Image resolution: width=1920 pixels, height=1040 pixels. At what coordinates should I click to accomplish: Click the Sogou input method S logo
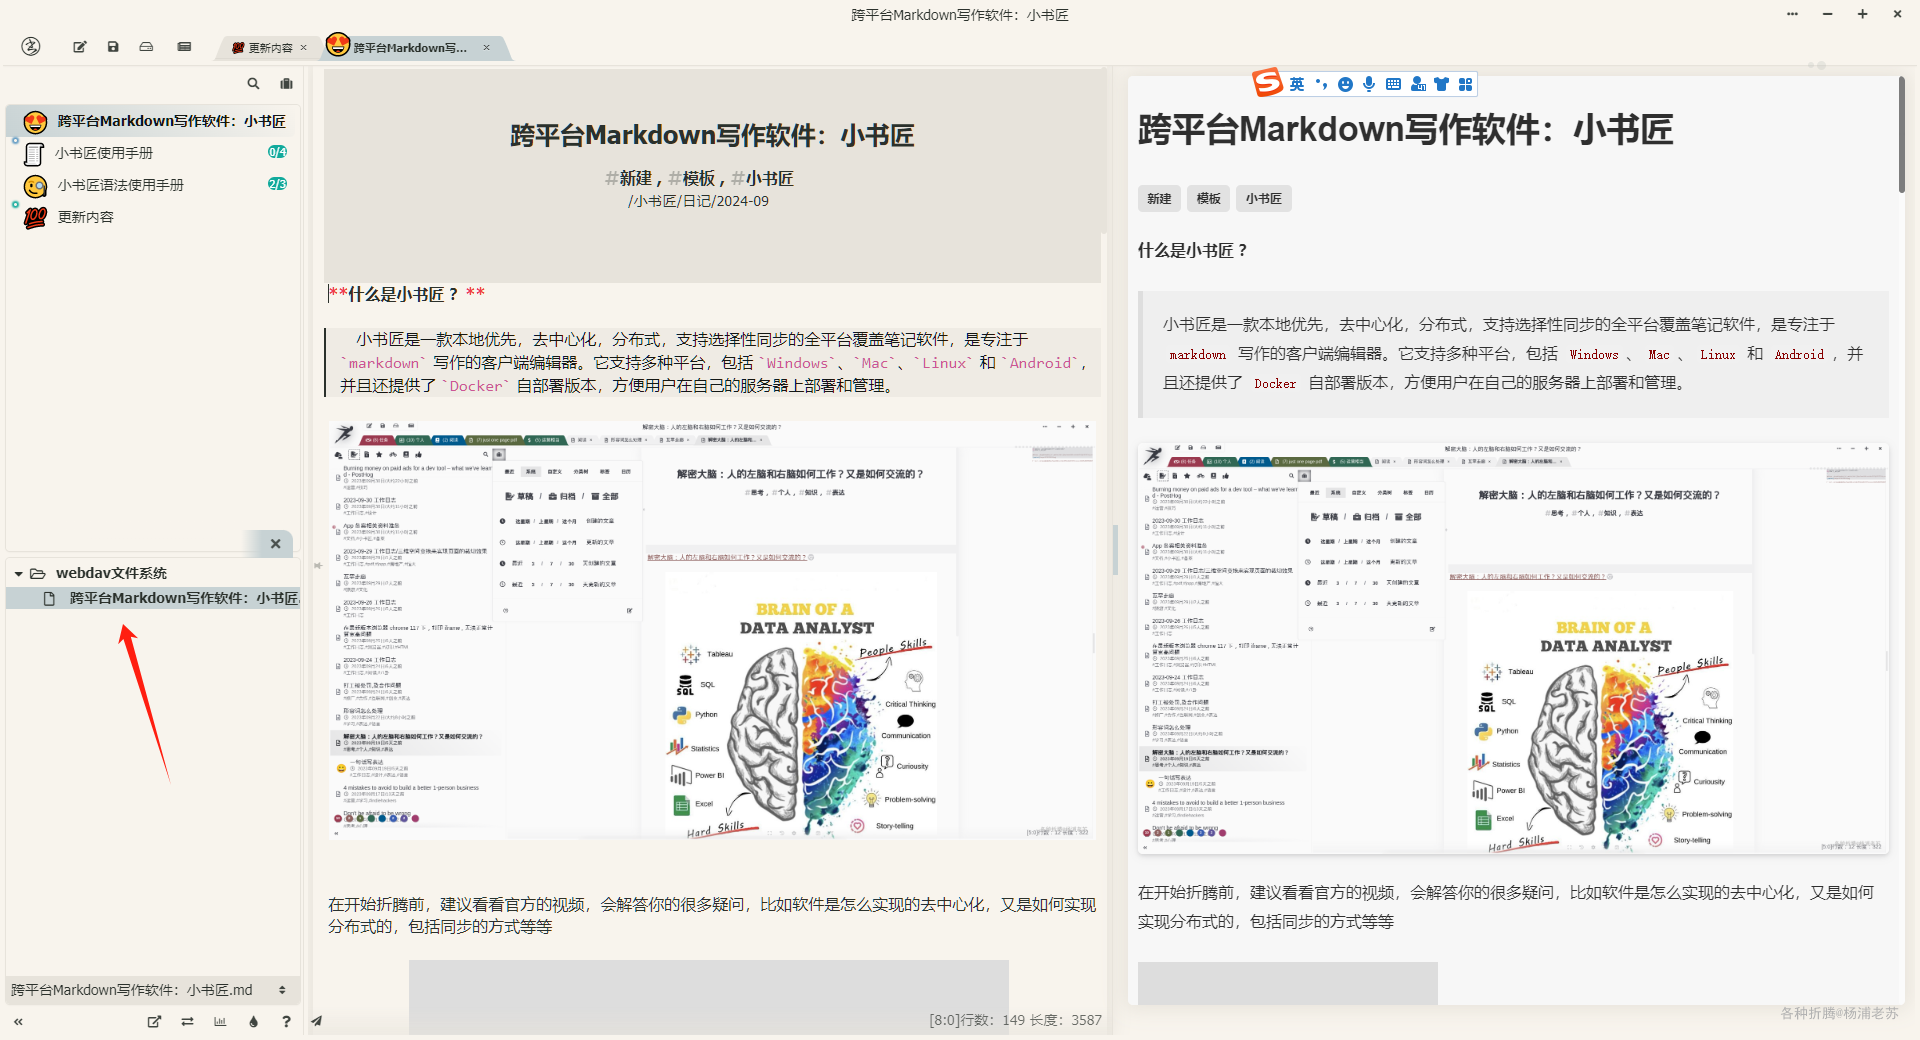1268,82
